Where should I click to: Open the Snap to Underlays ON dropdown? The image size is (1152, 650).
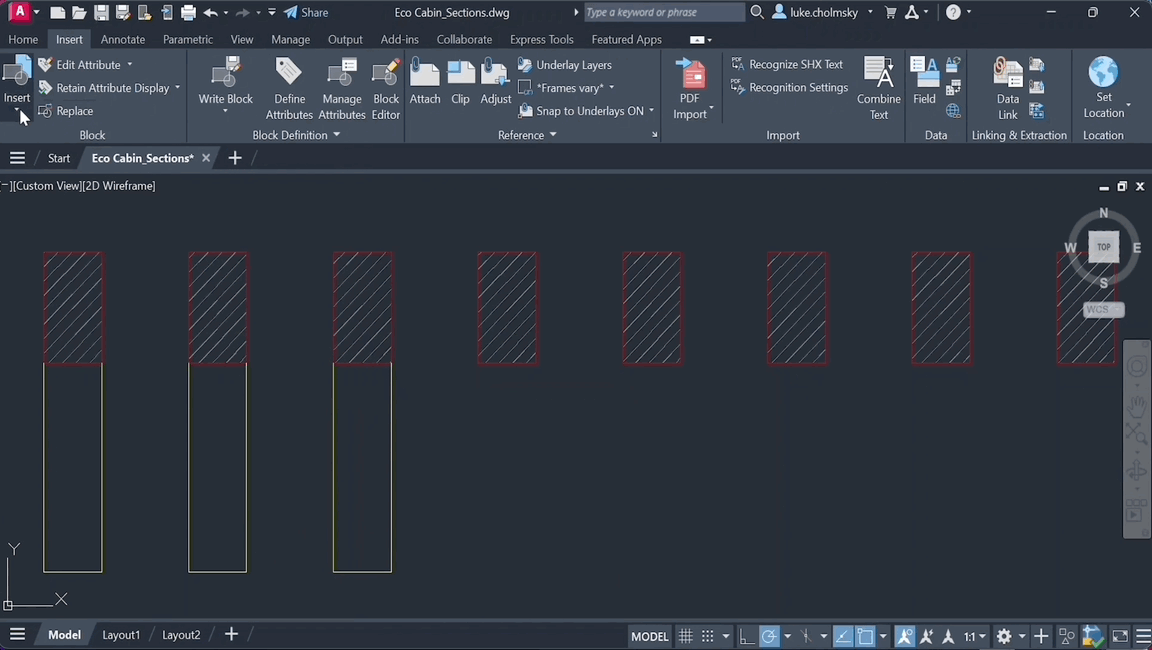pos(651,110)
